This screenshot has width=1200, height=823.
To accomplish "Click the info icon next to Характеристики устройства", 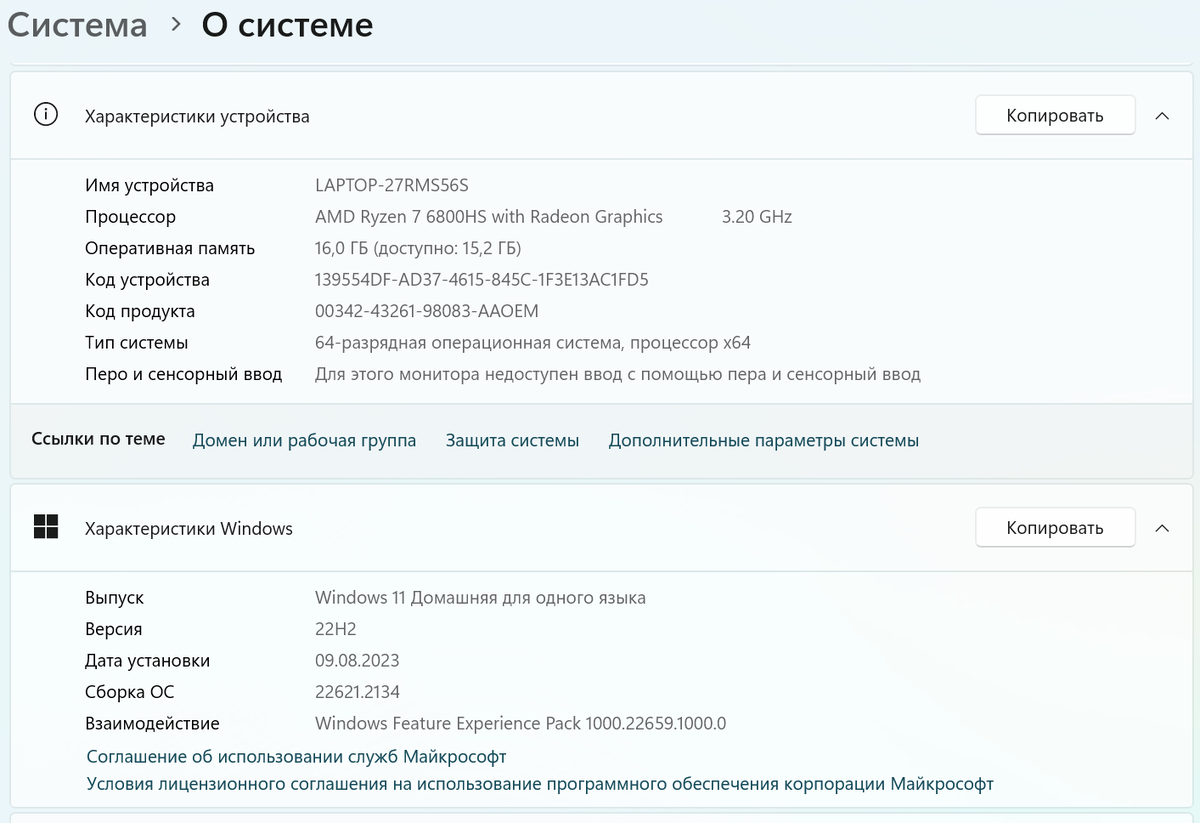I will [47, 115].
